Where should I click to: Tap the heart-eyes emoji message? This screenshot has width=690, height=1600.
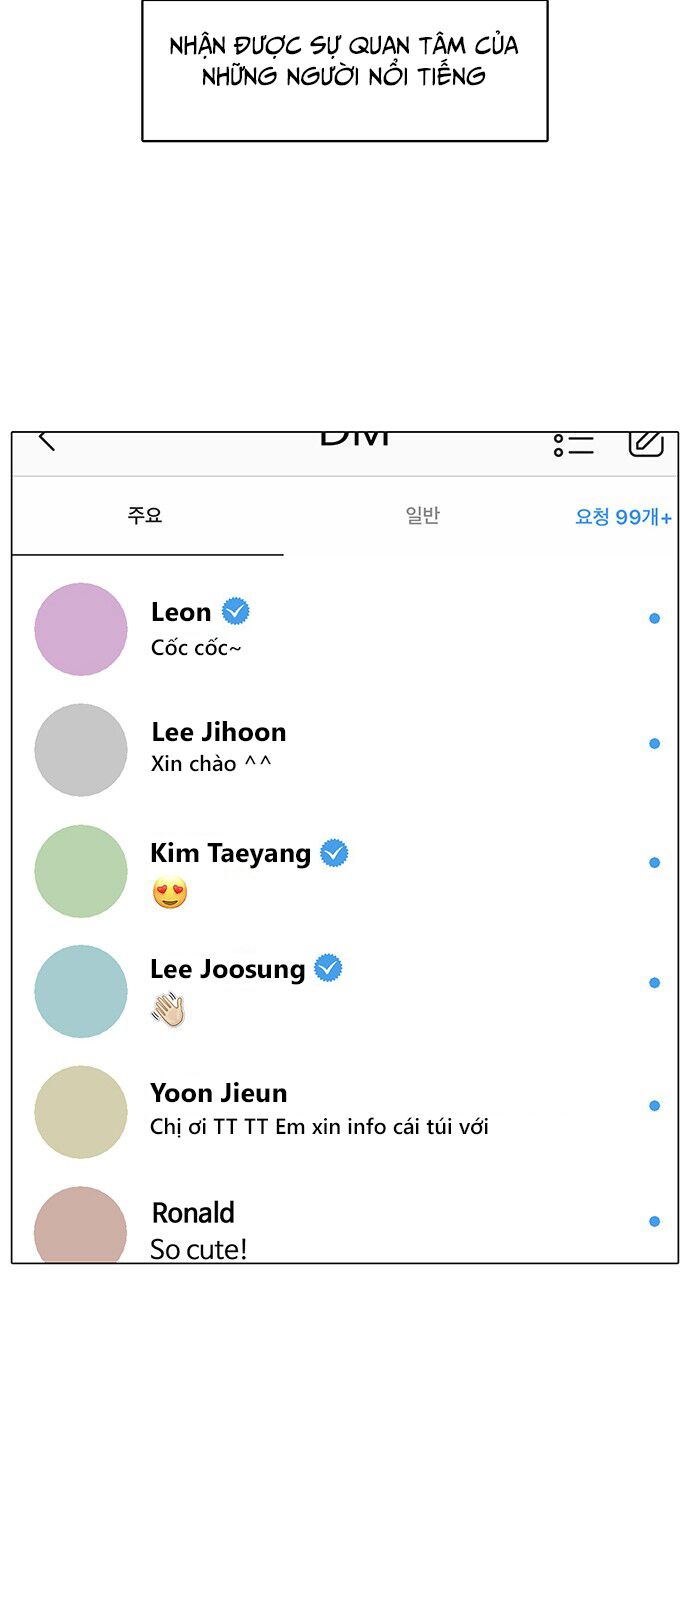click(x=170, y=892)
